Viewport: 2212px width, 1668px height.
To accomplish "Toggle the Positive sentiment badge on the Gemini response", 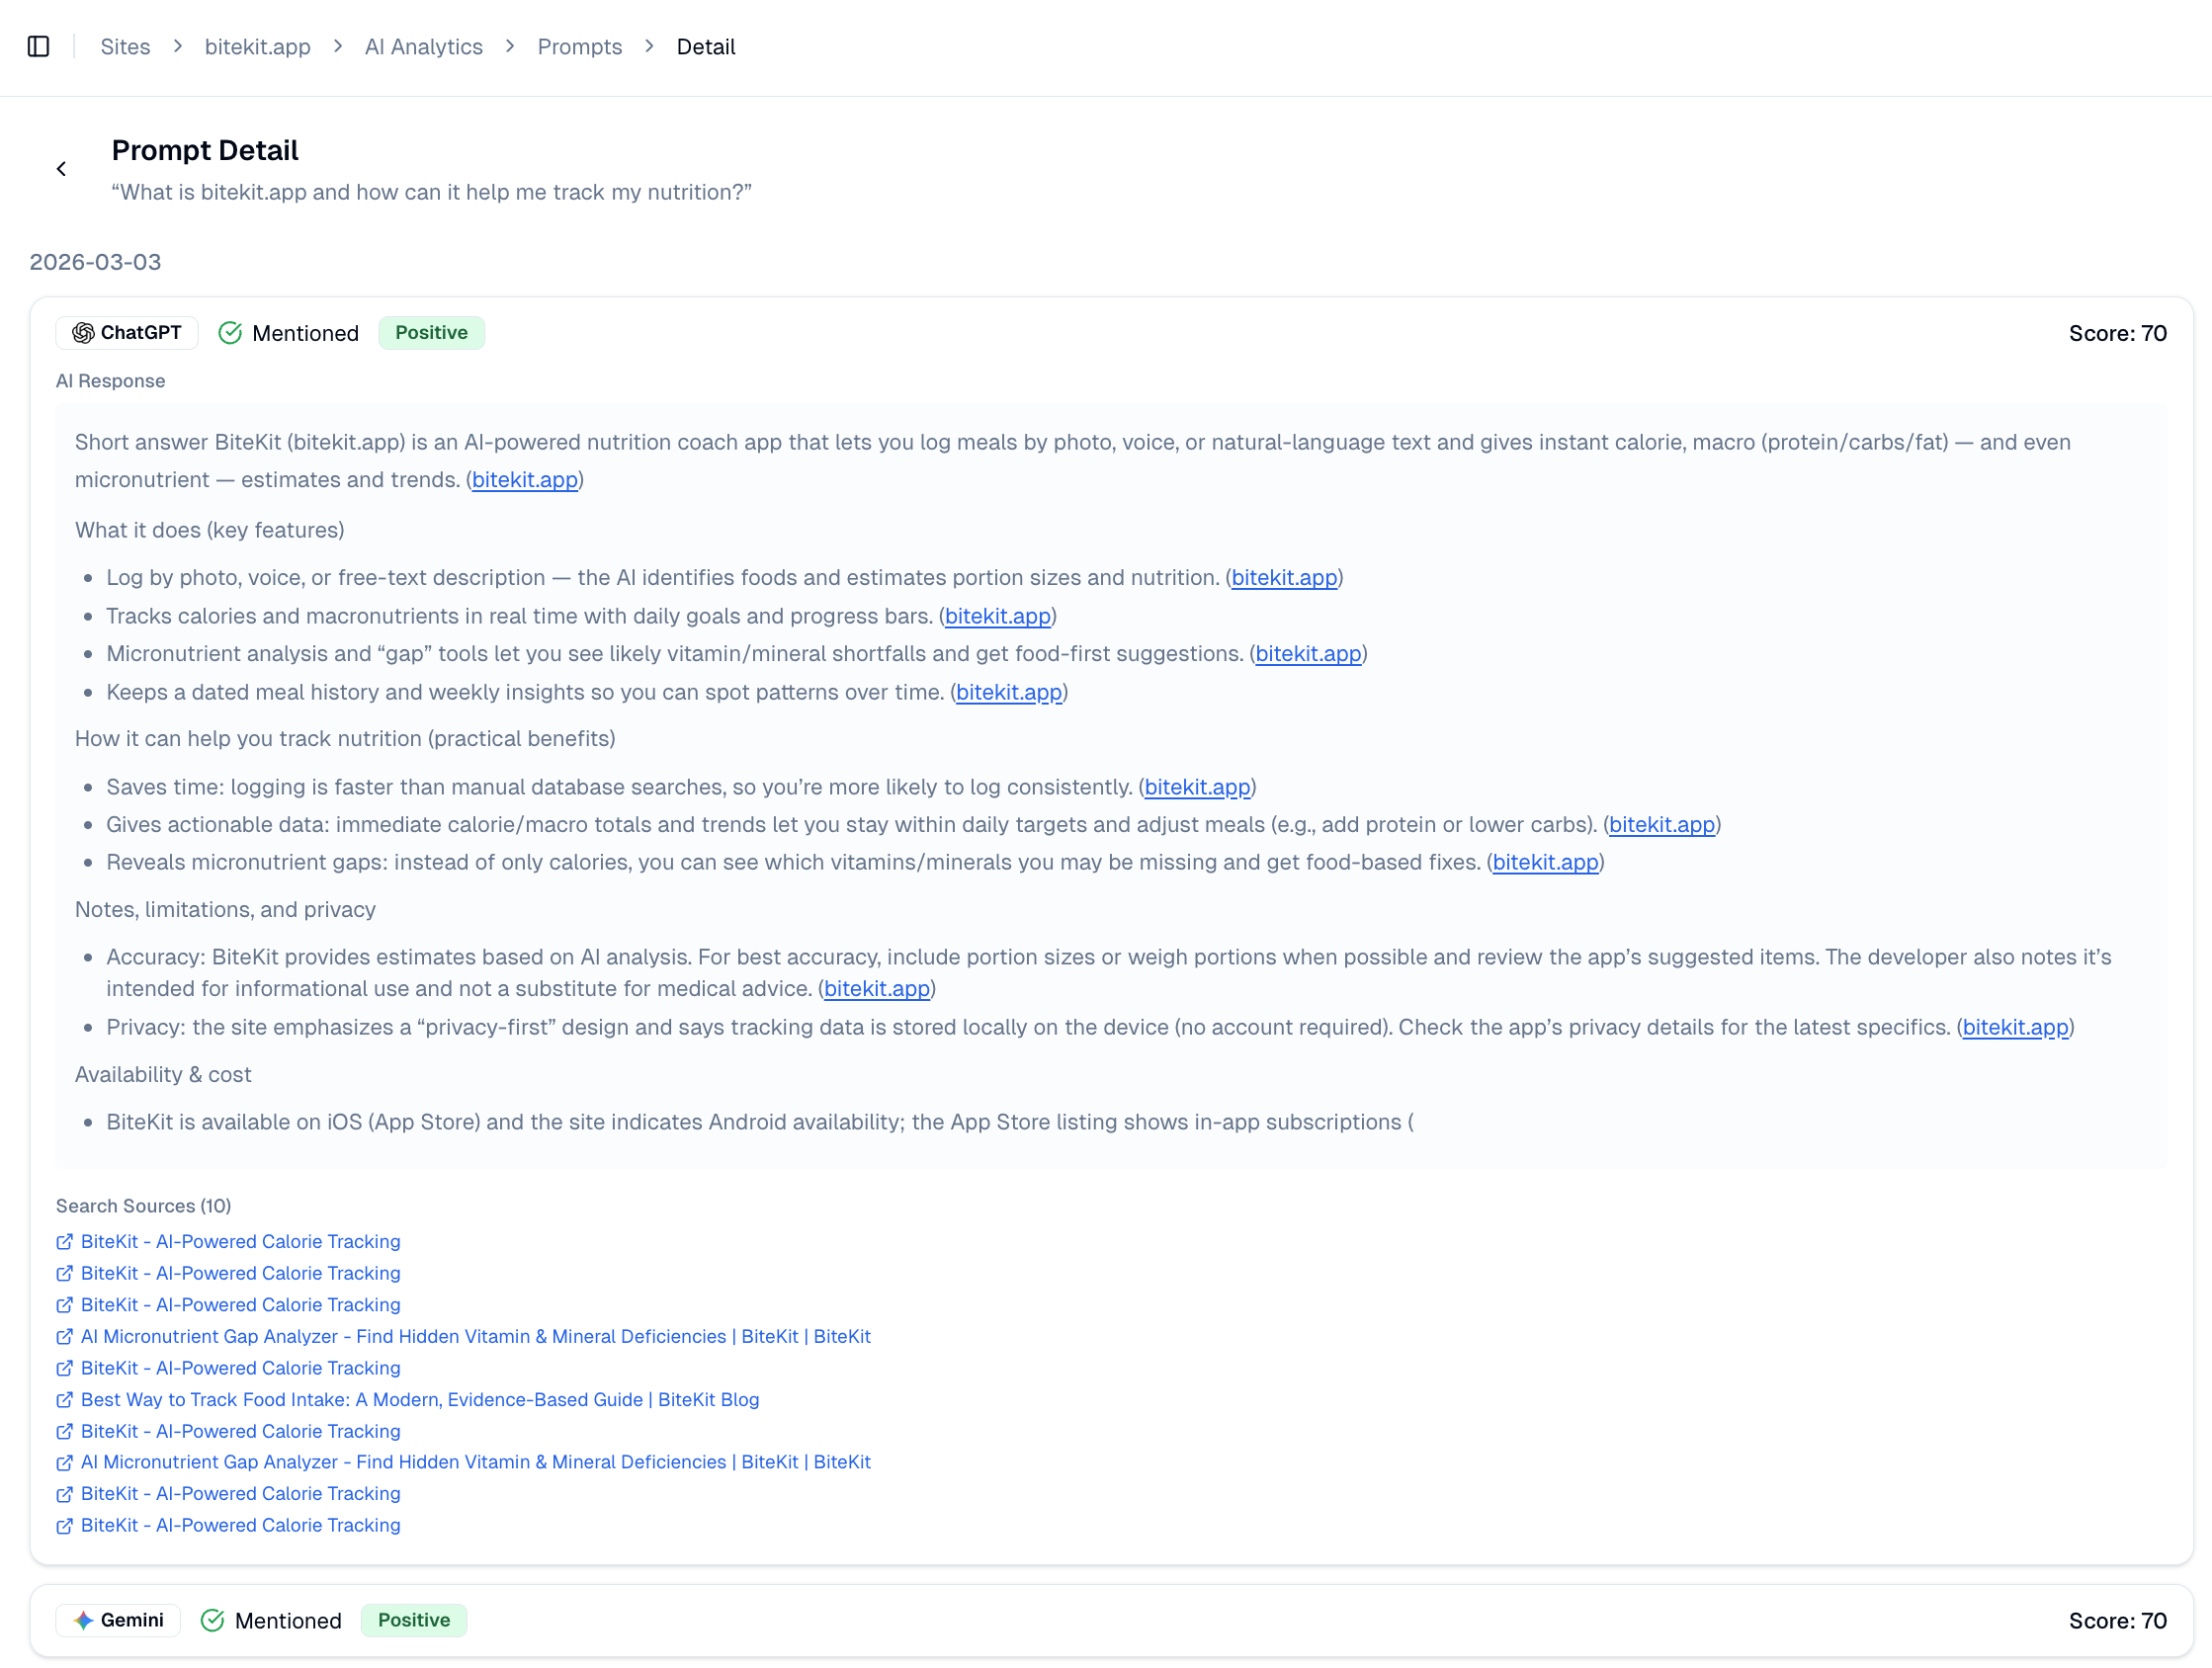I will [413, 1620].
